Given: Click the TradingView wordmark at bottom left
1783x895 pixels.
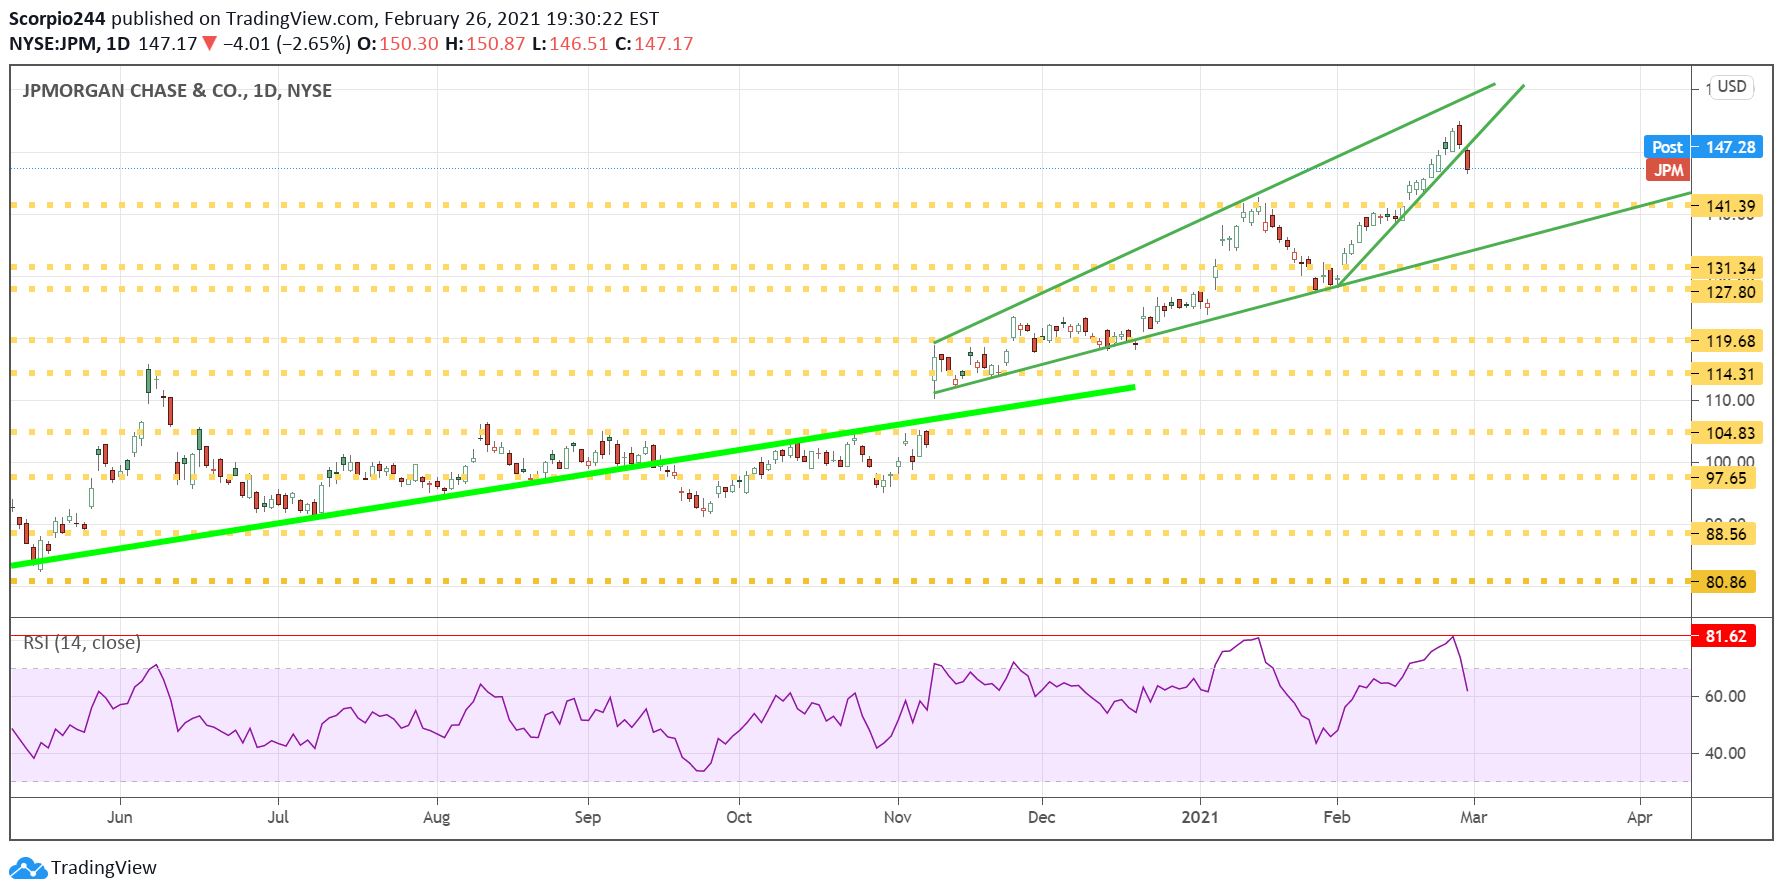Looking at the screenshot, I should pyautogui.click(x=104, y=868).
